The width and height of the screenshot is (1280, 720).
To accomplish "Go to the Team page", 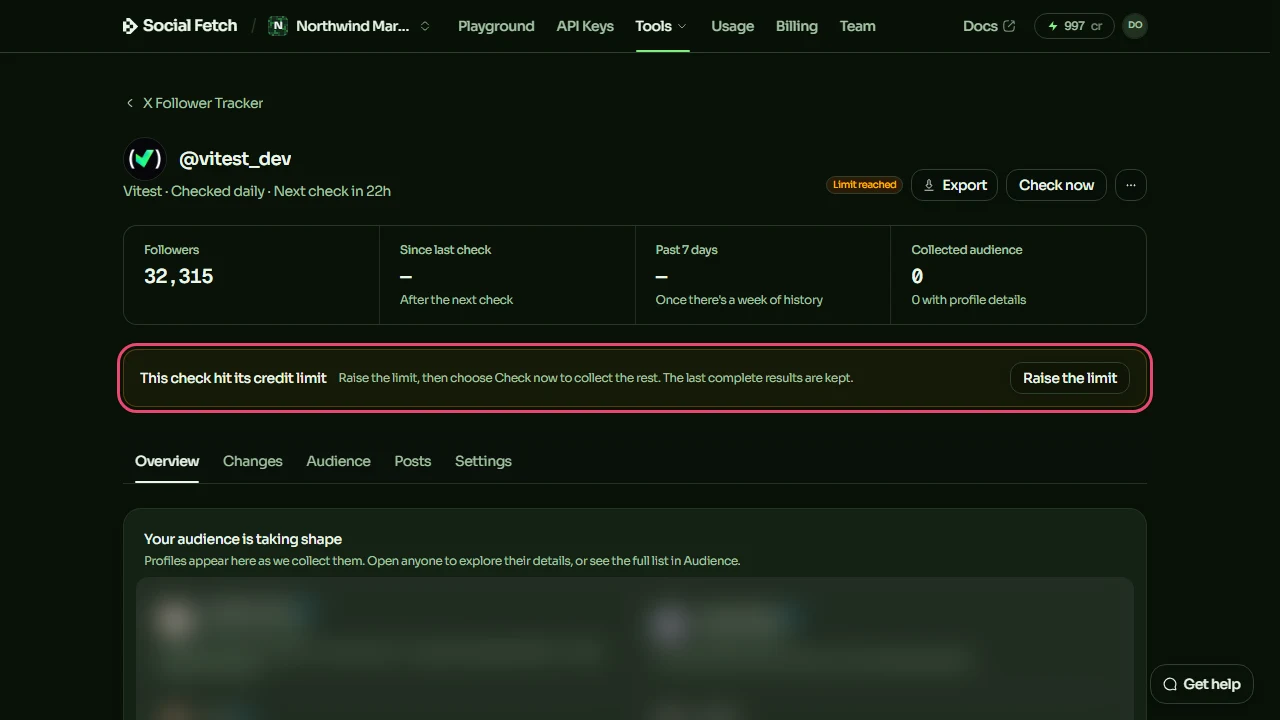I will click(x=857, y=26).
